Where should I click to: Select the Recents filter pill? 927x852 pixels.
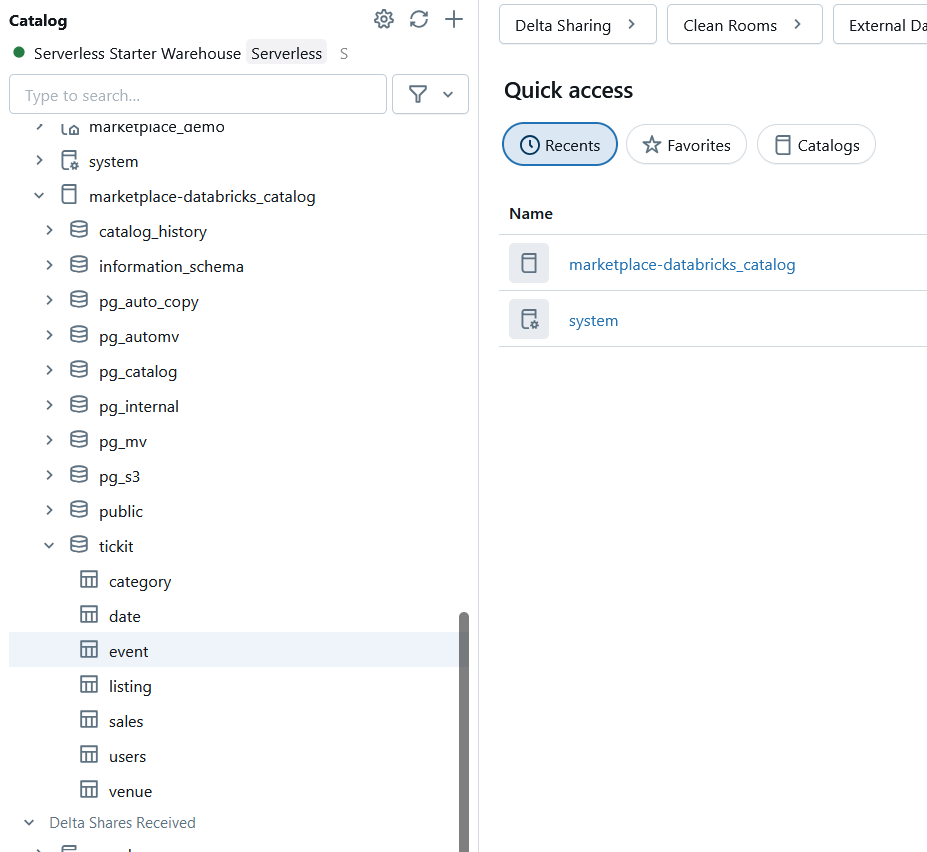tap(560, 145)
